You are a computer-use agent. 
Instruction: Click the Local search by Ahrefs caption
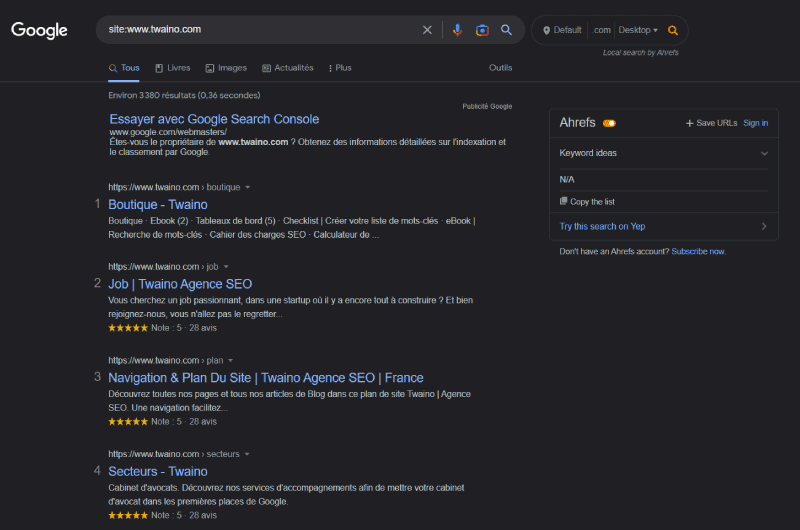640,53
